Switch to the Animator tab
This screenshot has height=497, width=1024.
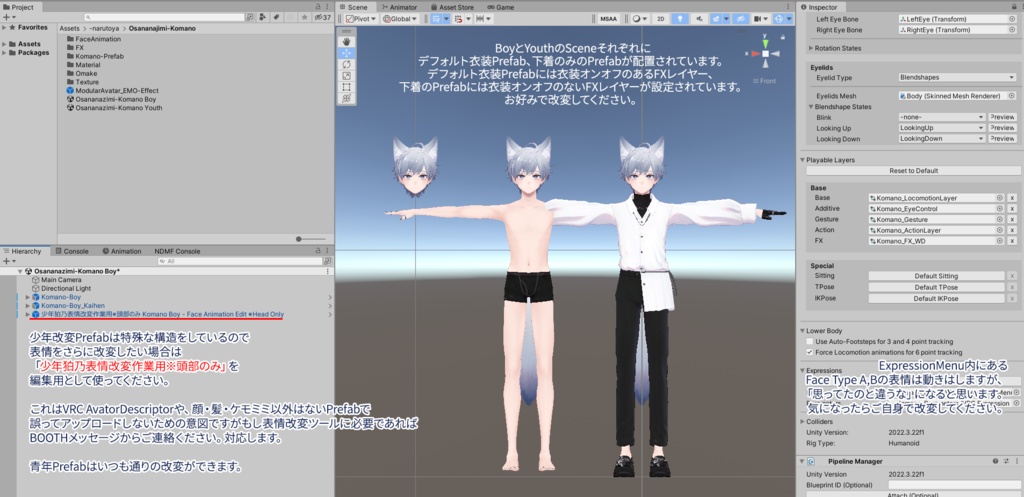point(399,7)
